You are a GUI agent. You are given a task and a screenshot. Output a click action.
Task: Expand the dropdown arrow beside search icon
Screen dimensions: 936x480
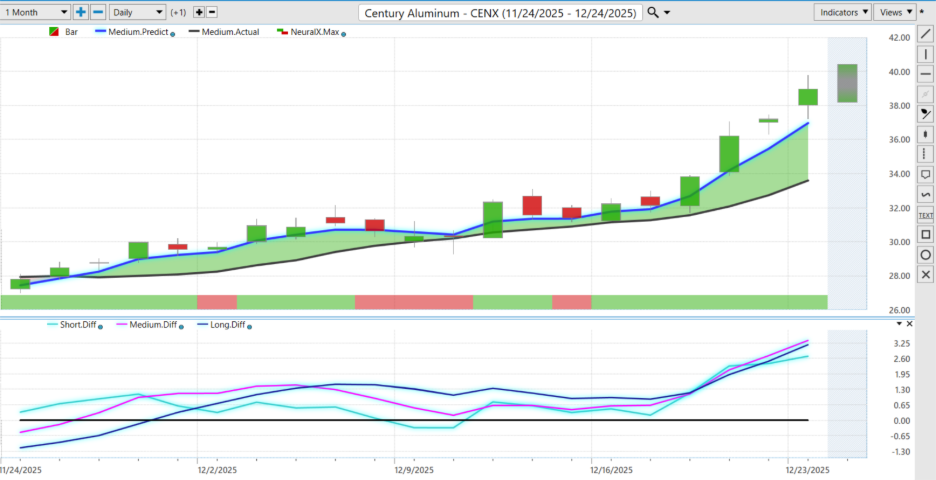668,12
